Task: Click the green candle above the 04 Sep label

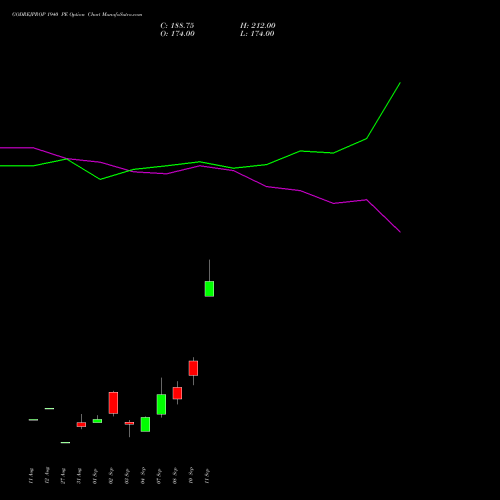Action: tap(145, 424)
